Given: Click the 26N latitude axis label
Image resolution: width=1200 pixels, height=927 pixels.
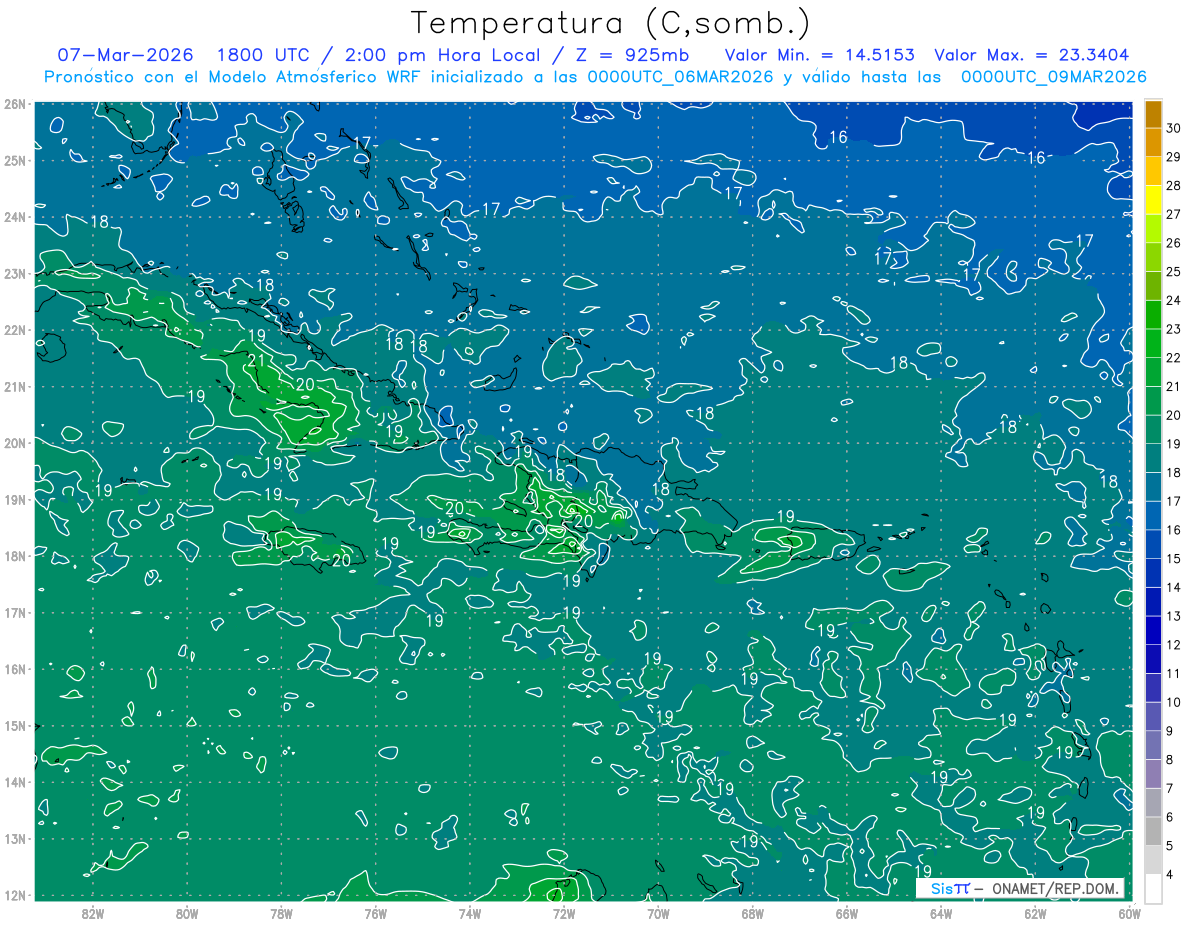Looking at the screenshot, I should 14,104.
